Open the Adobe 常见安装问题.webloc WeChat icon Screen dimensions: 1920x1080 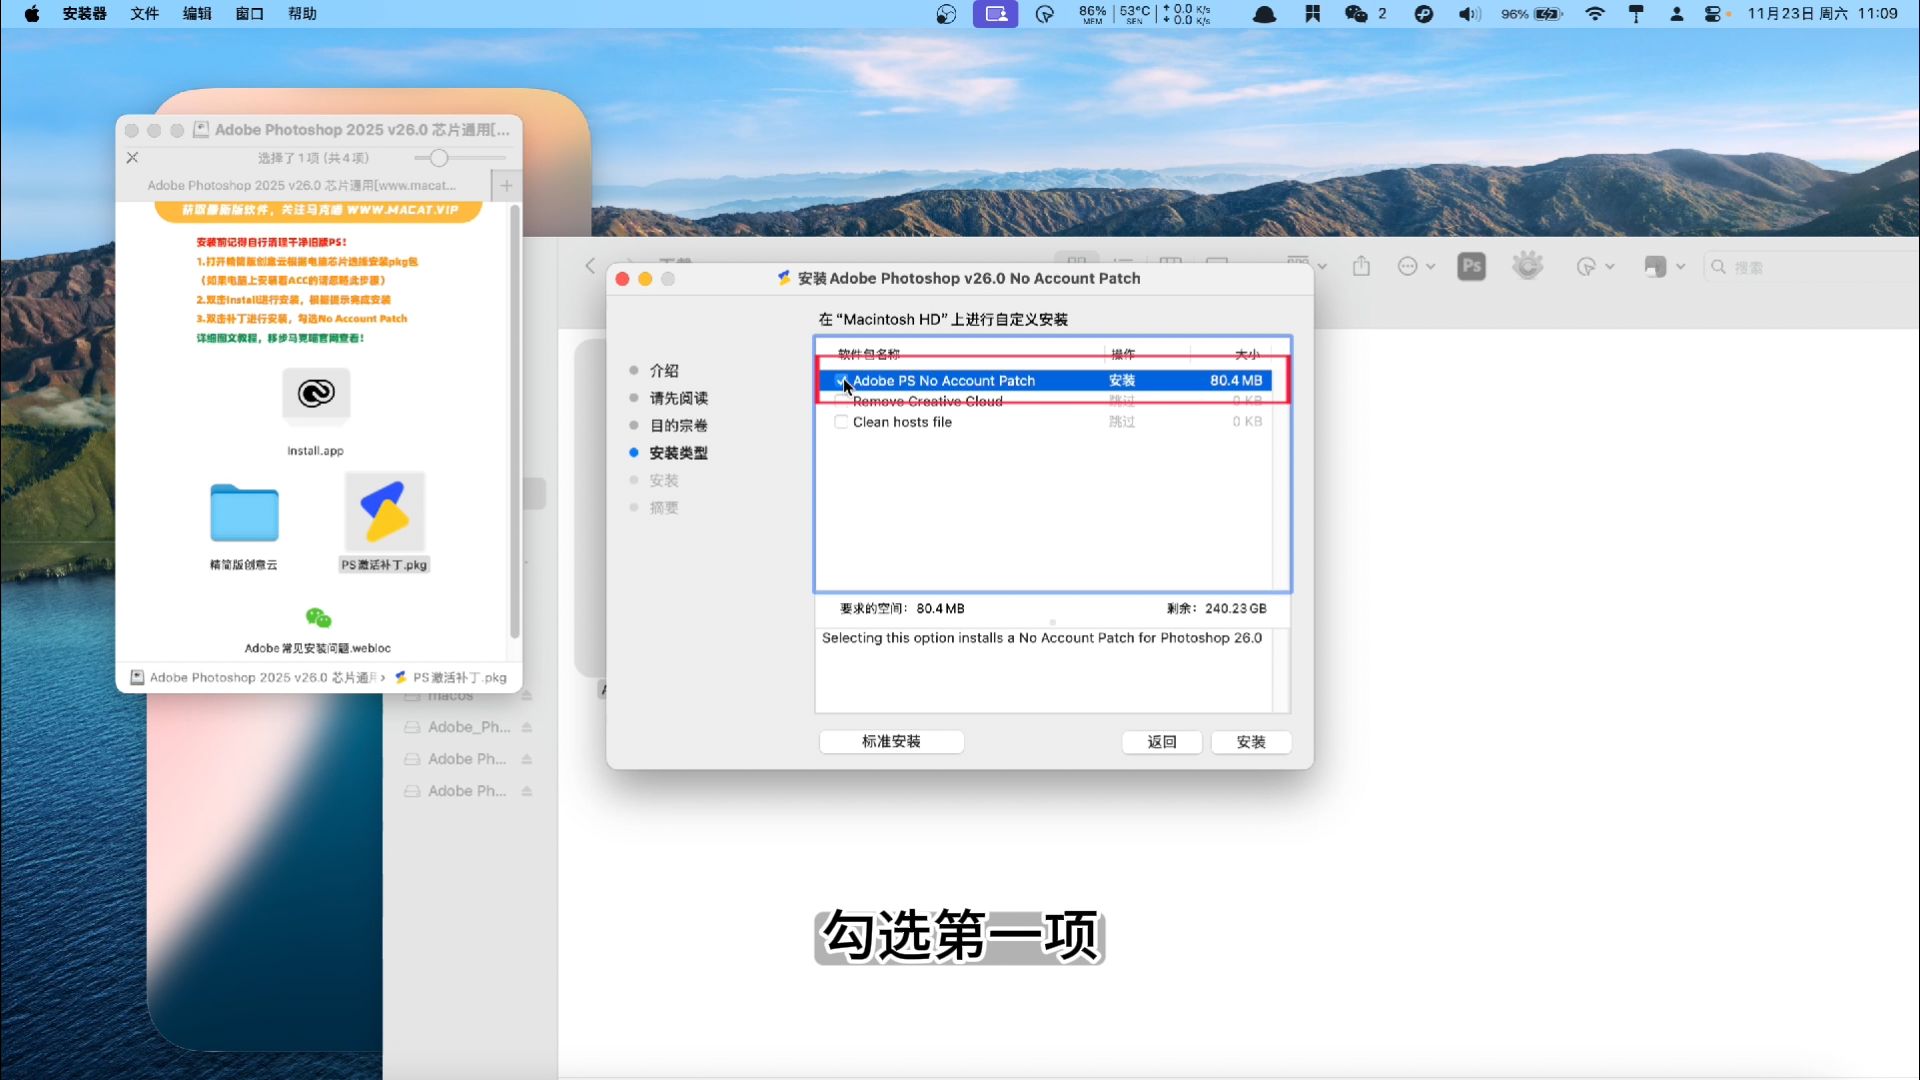click(x=318, y=618)
